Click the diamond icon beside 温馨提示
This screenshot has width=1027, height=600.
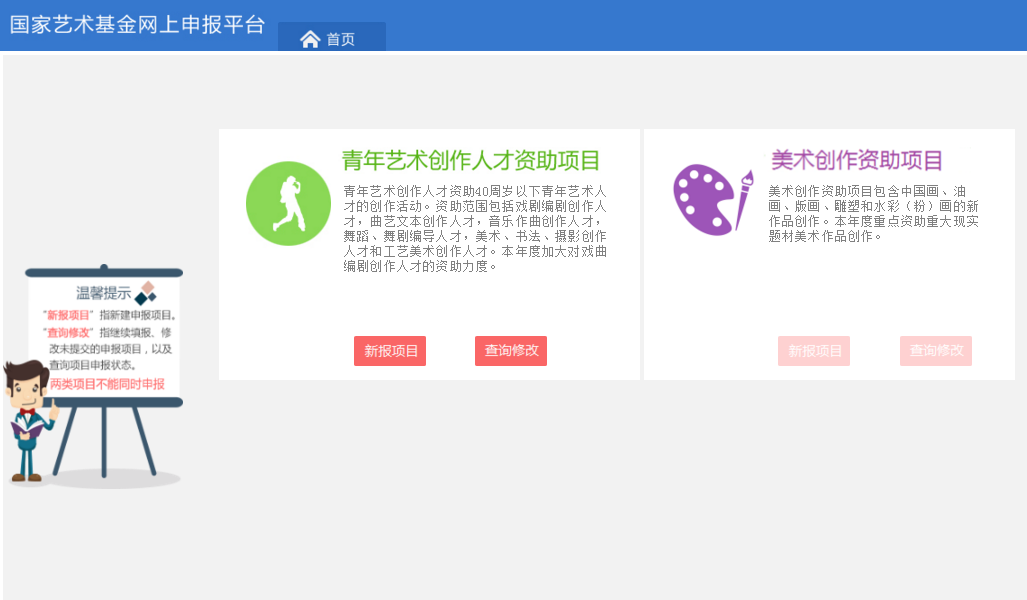coord(146,292)
